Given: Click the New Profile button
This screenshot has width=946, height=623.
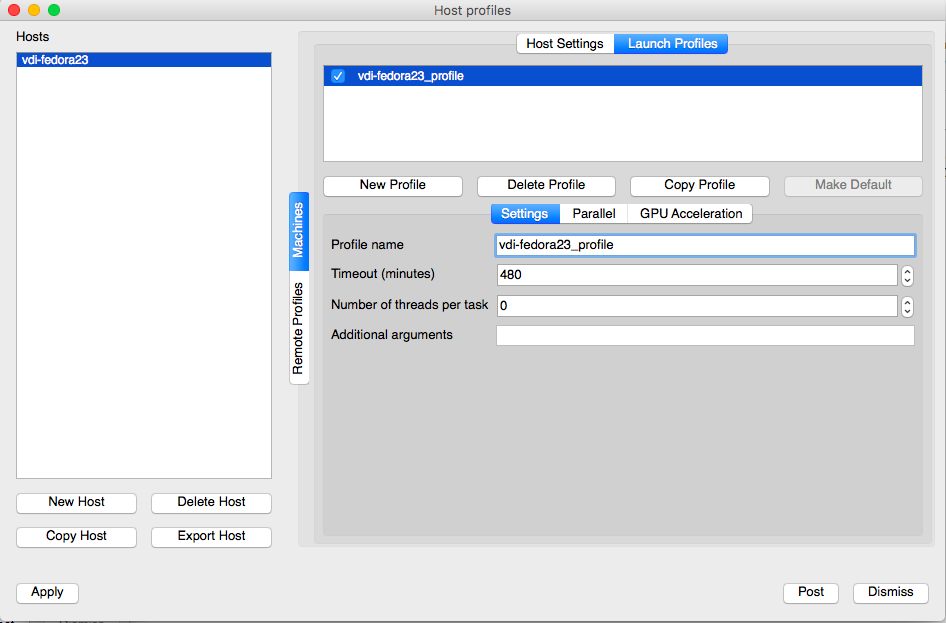Looking at the screenshot, I should 393,186.
